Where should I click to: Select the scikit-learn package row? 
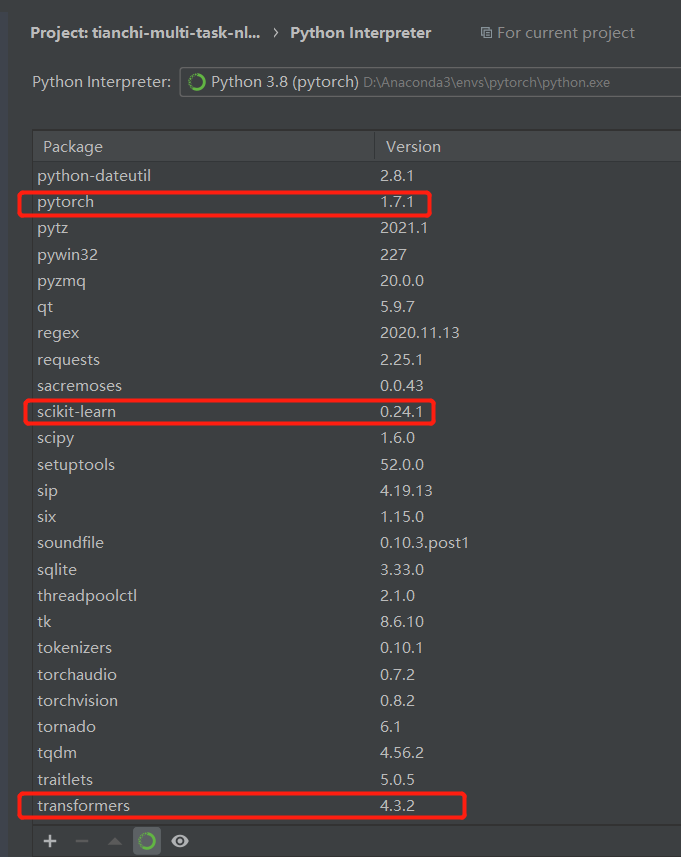point(357,412)
